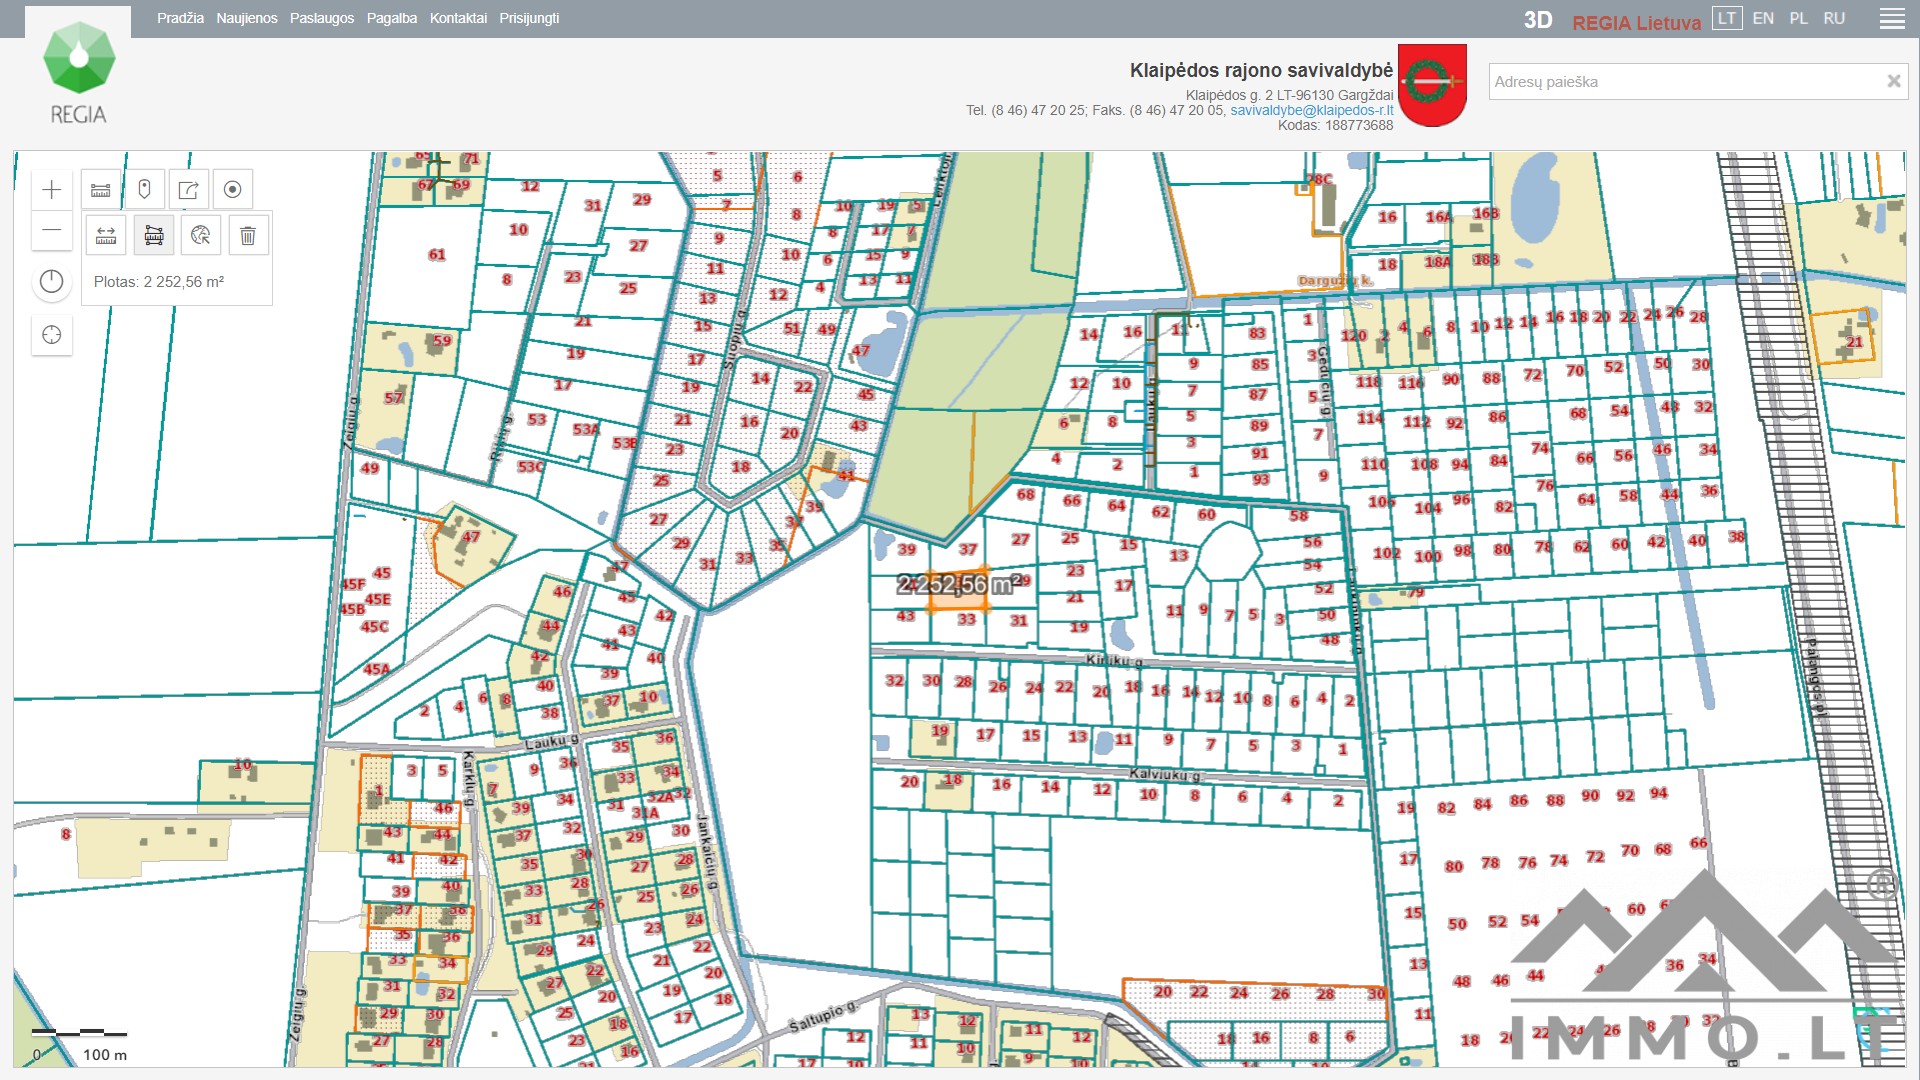Click the 100 m scale bar
This screenshot has height=1080, width=1920.
[80, 1043]
